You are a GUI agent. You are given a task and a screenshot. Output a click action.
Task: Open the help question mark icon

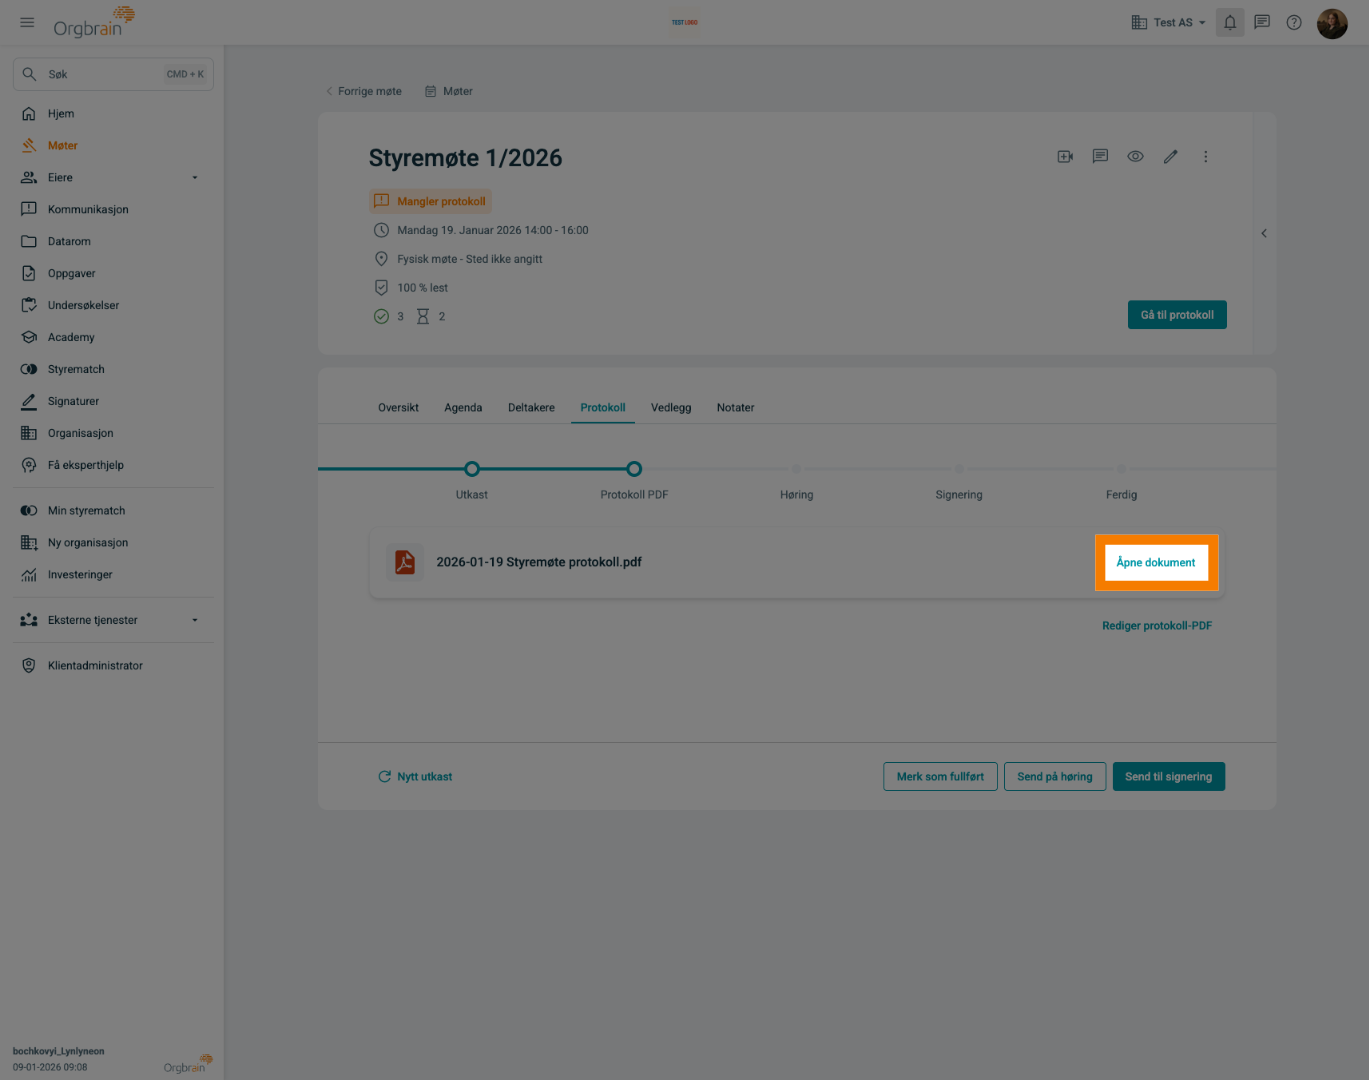[x=1294, y=22]
